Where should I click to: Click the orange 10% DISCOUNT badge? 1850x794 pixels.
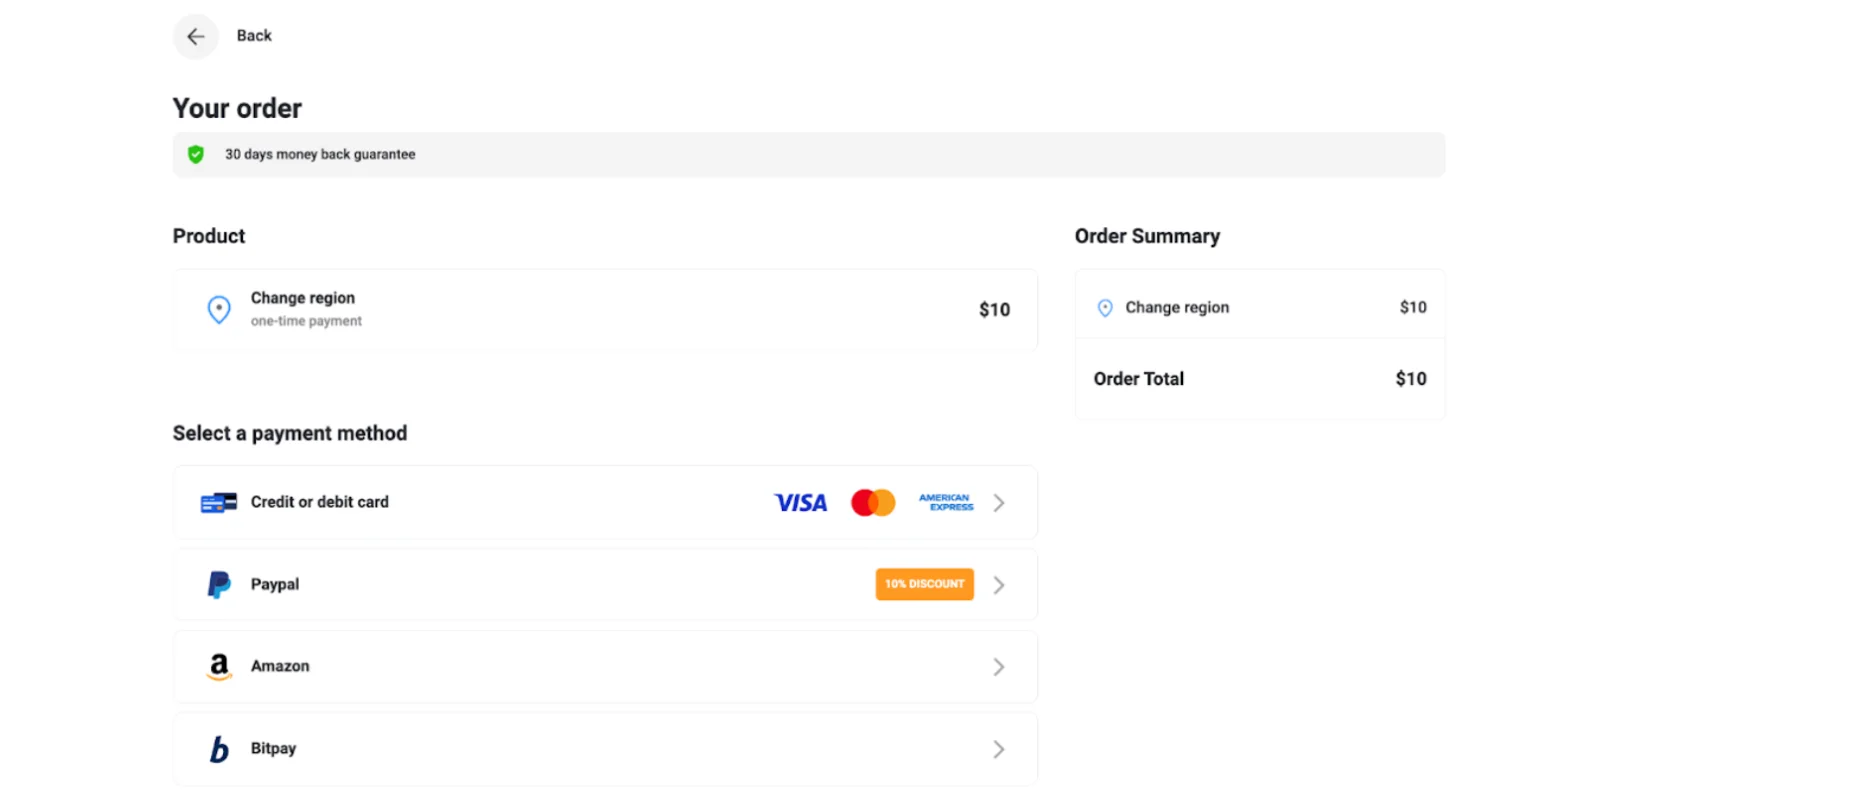click(924, 584)
